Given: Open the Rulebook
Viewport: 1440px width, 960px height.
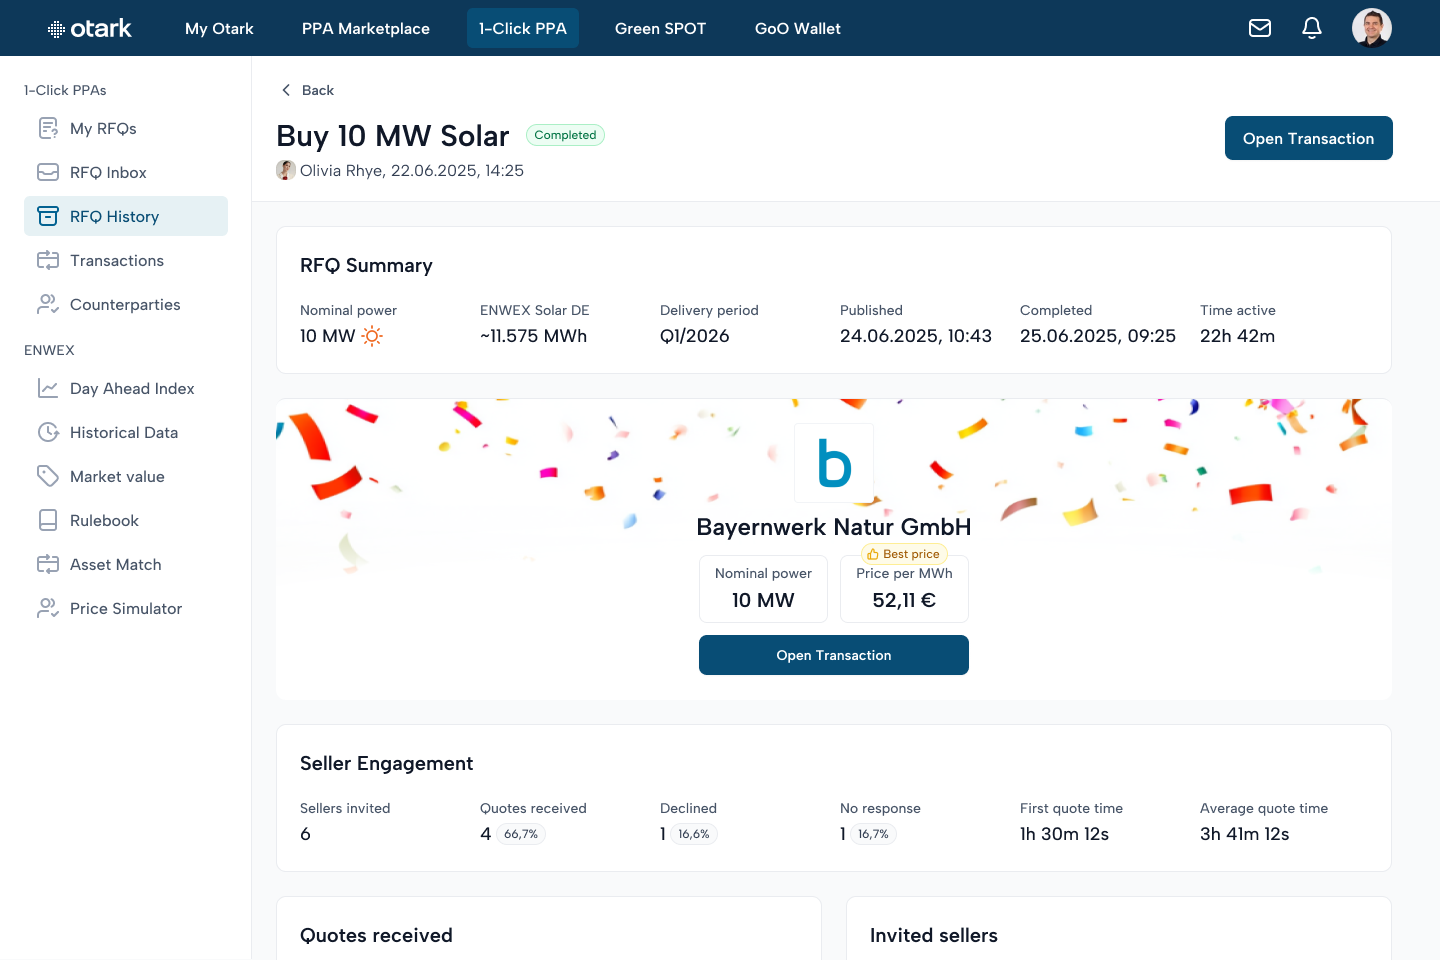Looking at the screenshot, I should coord(126,520).
